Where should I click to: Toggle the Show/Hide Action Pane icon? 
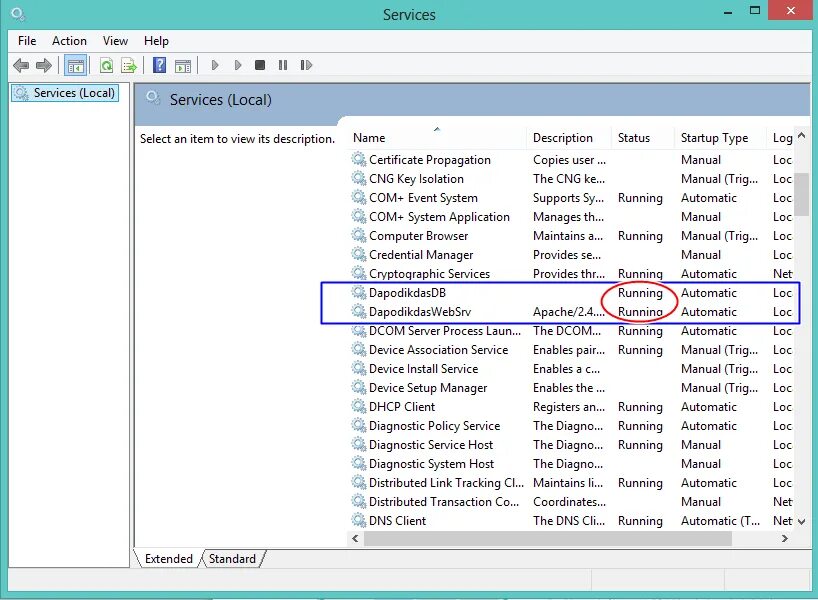183,66
